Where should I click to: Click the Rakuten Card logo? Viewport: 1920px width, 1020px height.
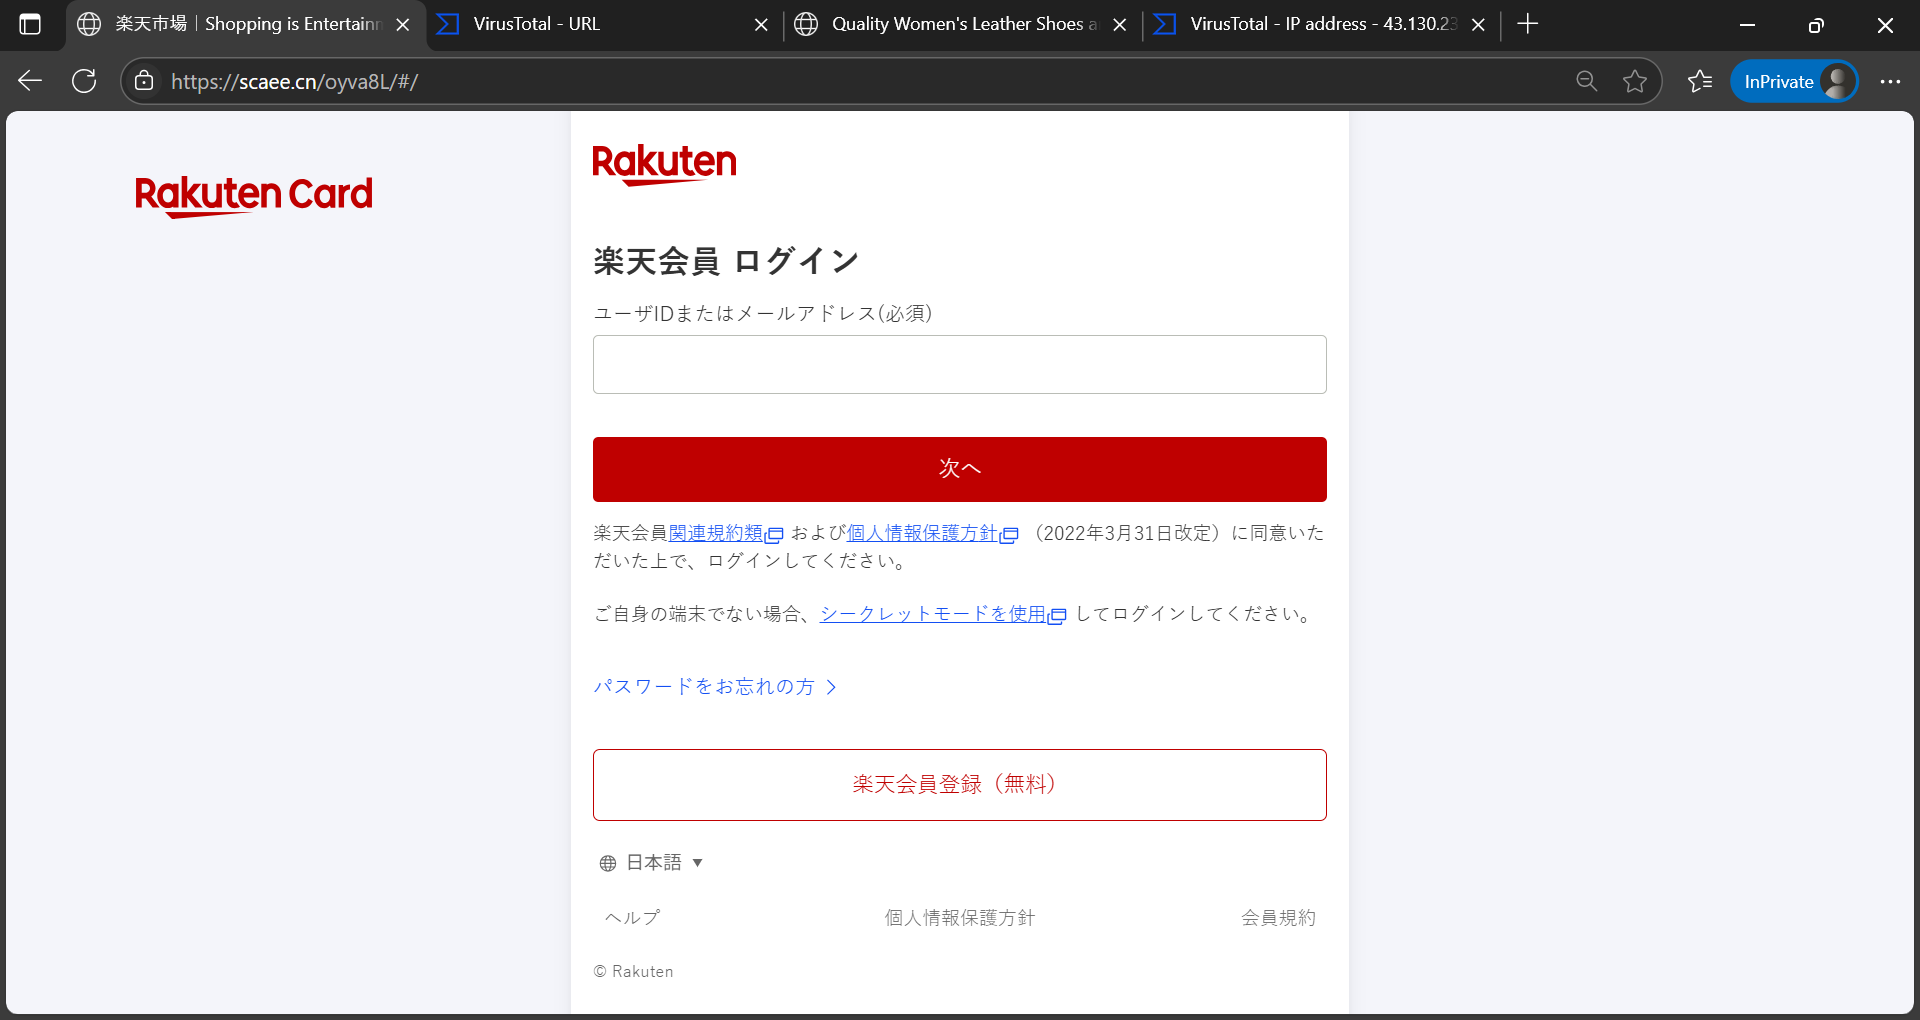[x=254, y=195]
